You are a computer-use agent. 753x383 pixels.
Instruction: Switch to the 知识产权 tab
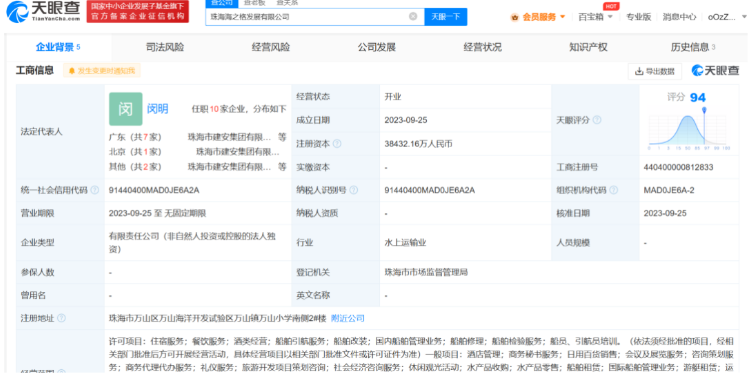pyautogui.click(x=588, y=47)
